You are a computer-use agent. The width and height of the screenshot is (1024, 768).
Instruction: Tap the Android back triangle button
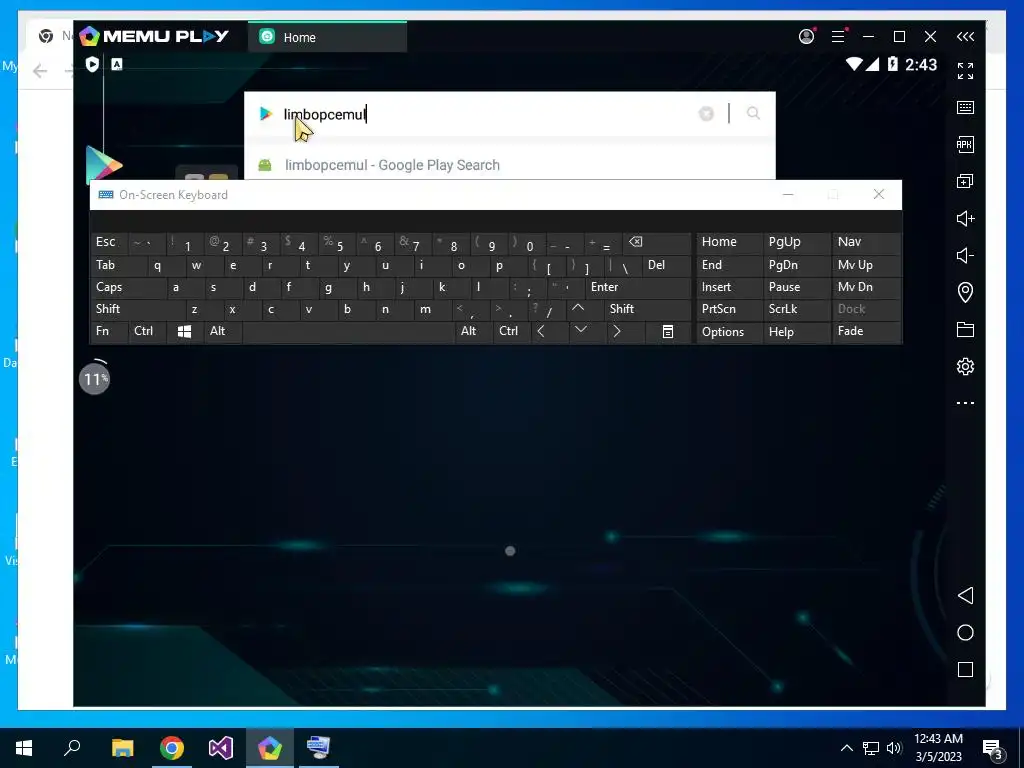click(965, 596)
